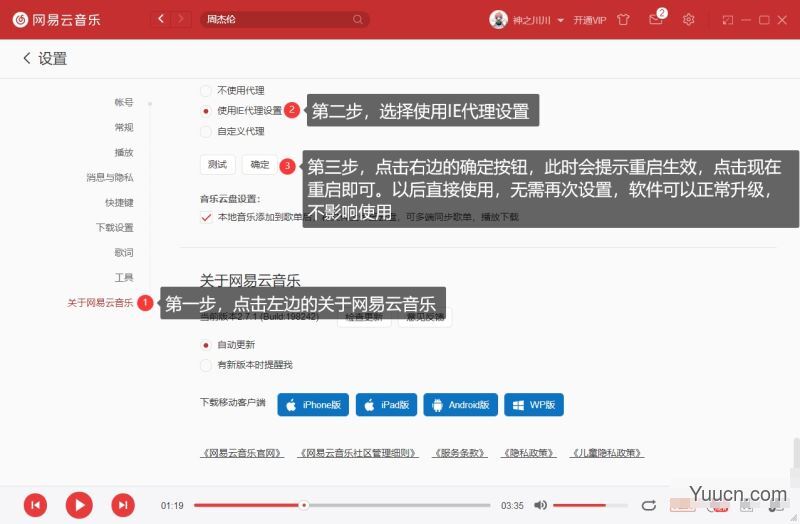Open 下载设置 settings section
The height and width of the screenshot is (524, 800).
tap(115, 227)
